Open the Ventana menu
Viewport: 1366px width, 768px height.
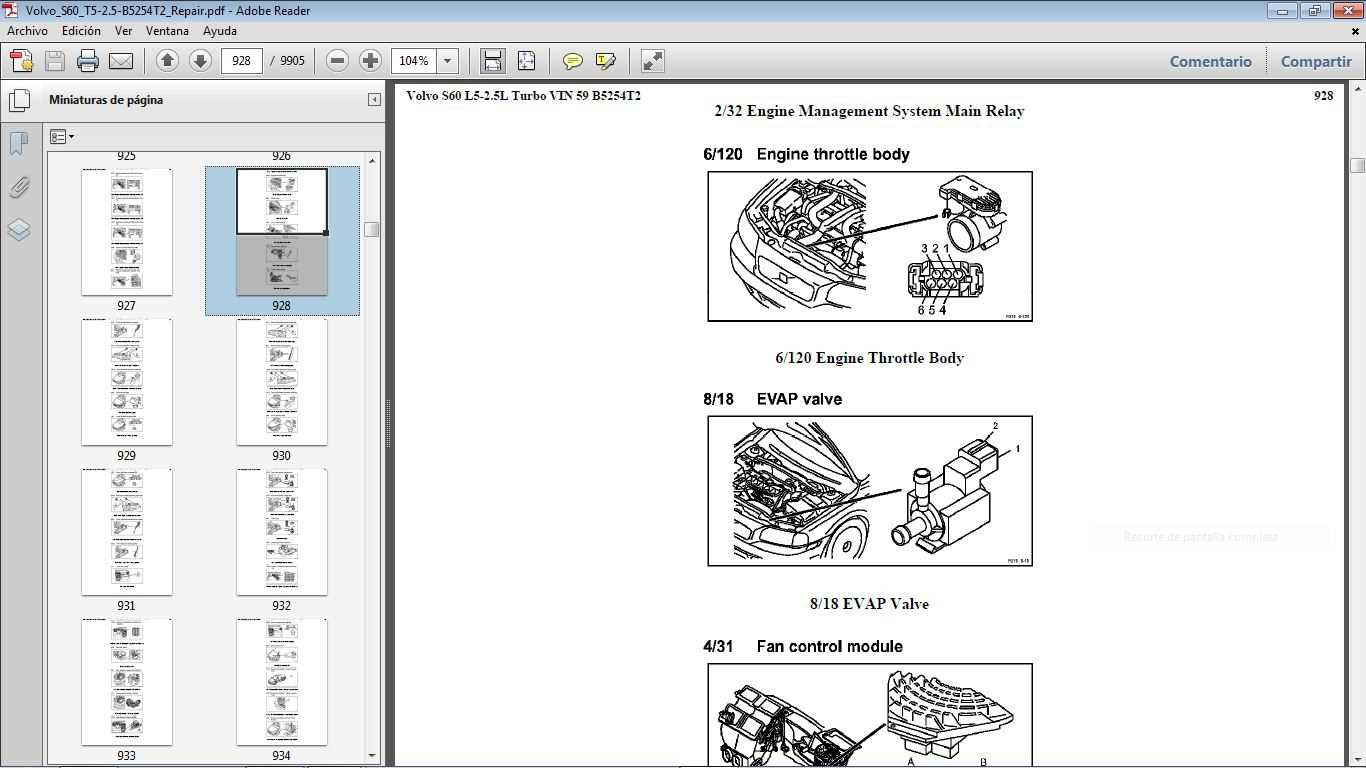pos(167,31)
